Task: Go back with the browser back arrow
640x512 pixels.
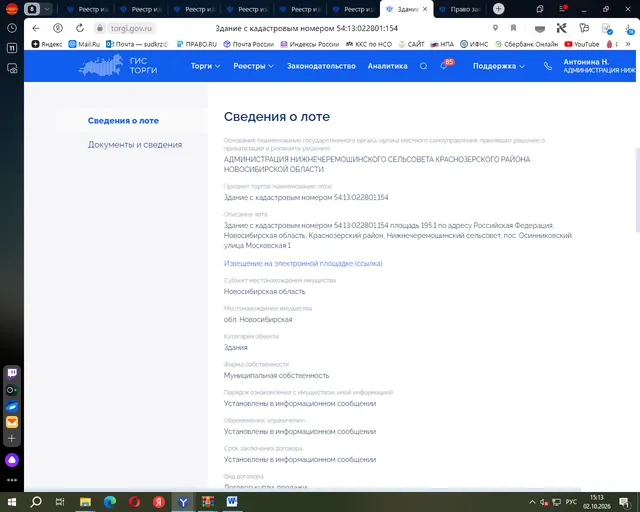Action: [36, 28]
